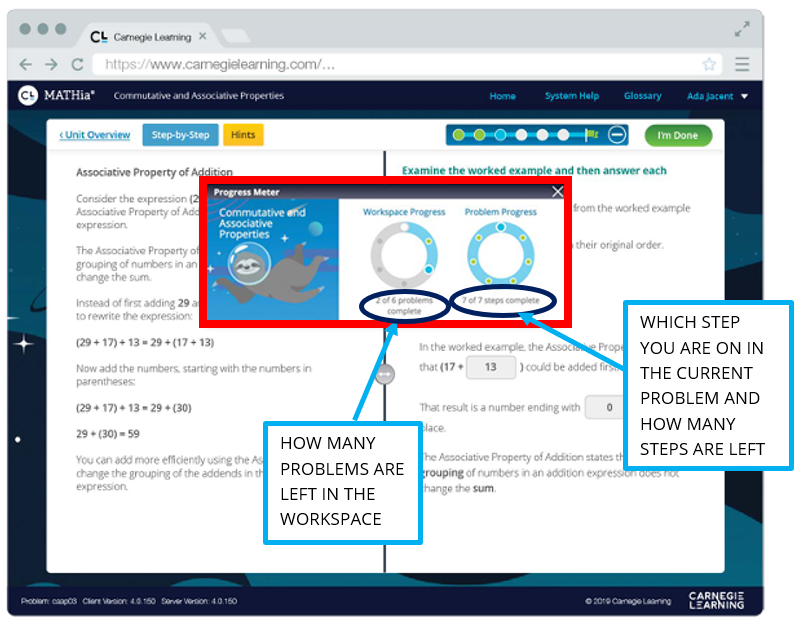
Task: Click the pane splitter handle with arrows
Action: [x=385, y=374]
